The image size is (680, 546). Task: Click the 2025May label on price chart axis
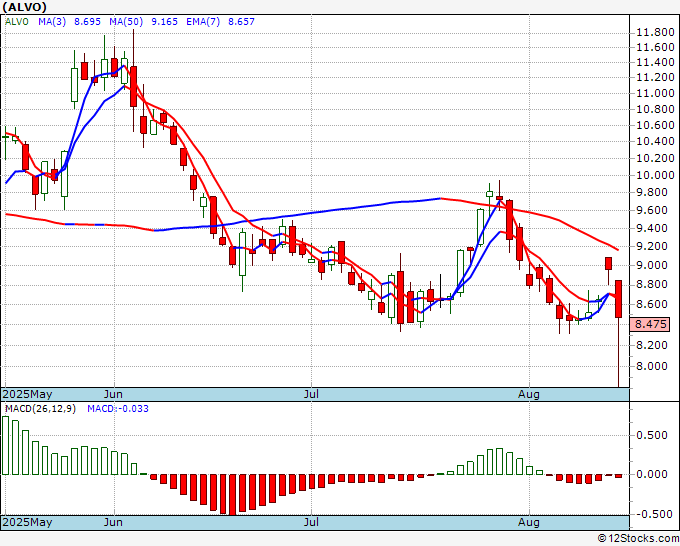tap(27, 394)
